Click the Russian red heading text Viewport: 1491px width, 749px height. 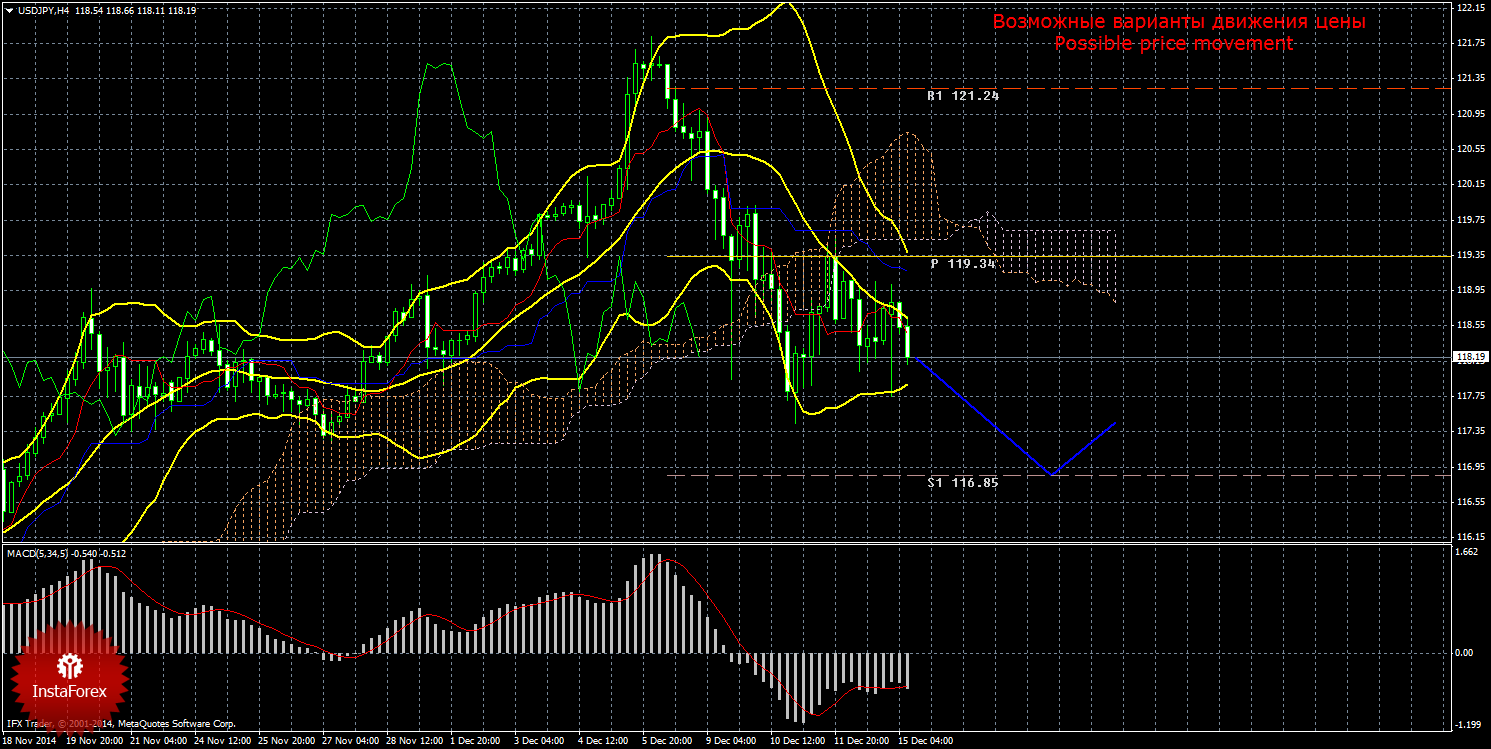[x=1179, y=21]
